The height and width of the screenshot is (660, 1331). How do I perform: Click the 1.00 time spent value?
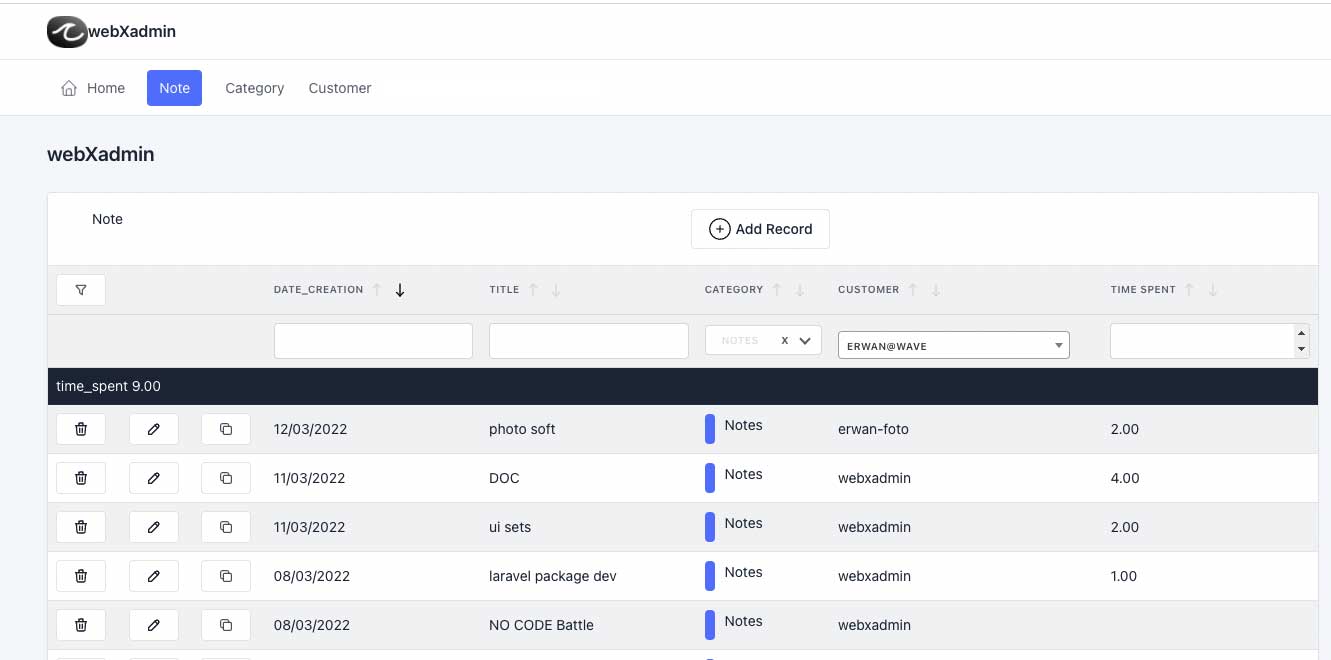[x=1124, y=576]
